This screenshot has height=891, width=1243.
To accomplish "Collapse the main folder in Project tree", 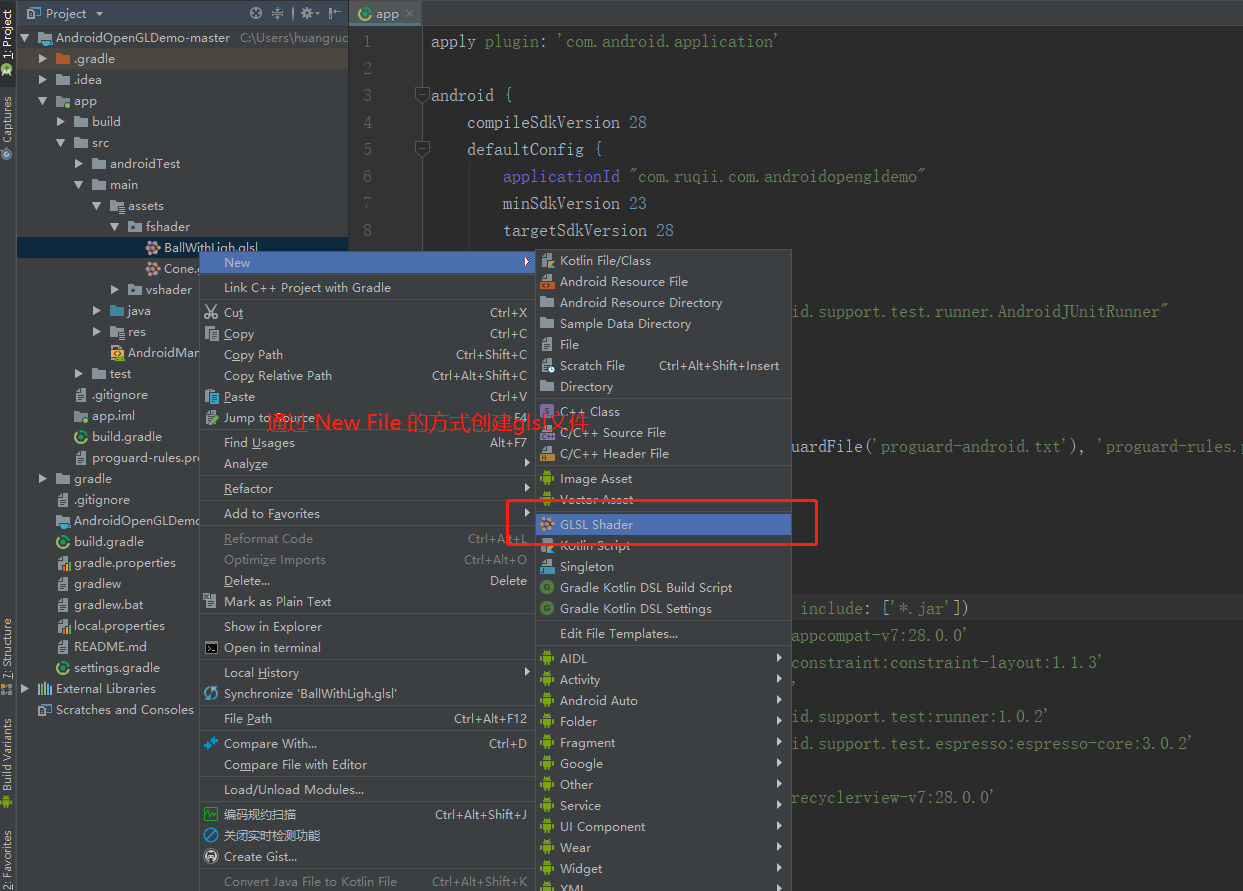I will (80, 184).
